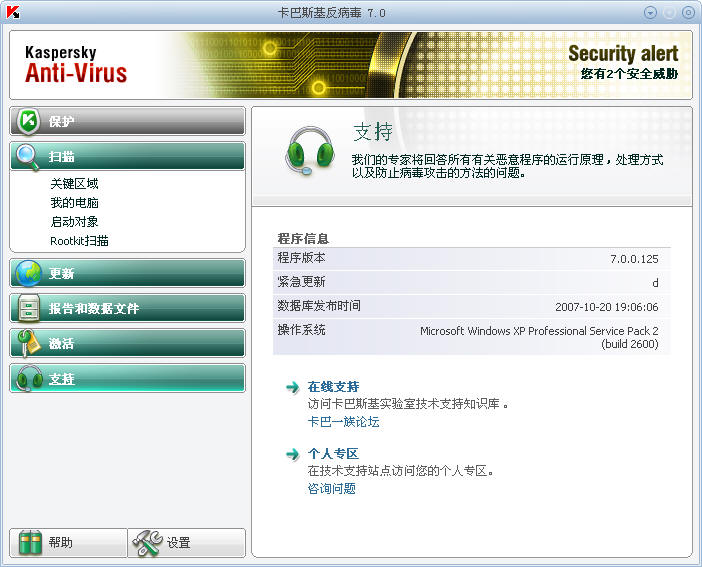
Task: Click the arrow icon beside 在线支持
Action: (x=293, y=387)
